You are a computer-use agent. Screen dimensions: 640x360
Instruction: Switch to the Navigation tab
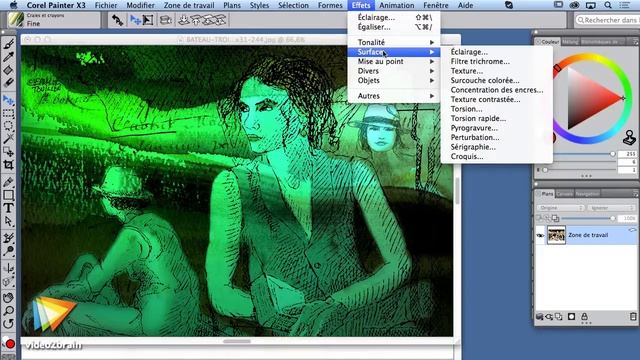point(587,194)
